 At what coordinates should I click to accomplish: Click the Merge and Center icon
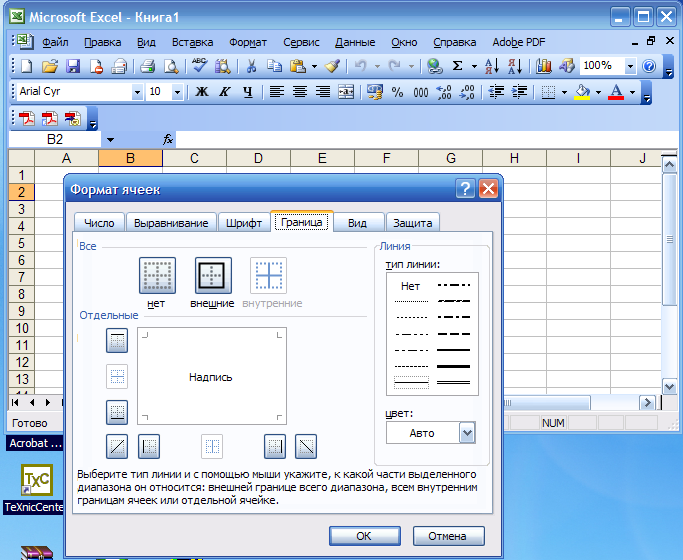click(x=346, y=92)
